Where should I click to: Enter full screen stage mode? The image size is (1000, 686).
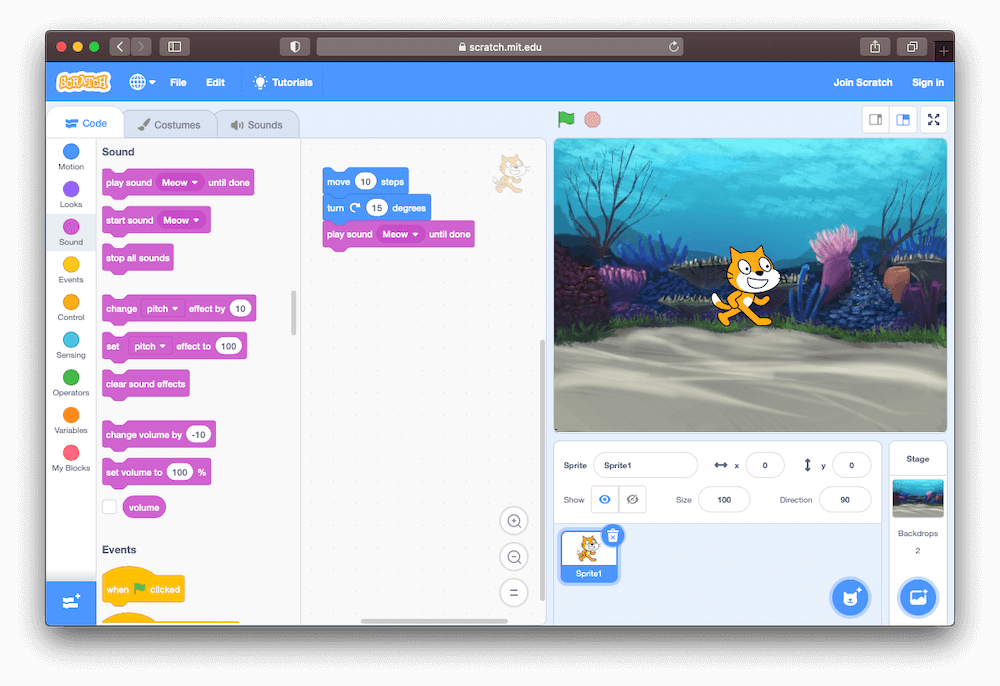[x=934, y=119]
